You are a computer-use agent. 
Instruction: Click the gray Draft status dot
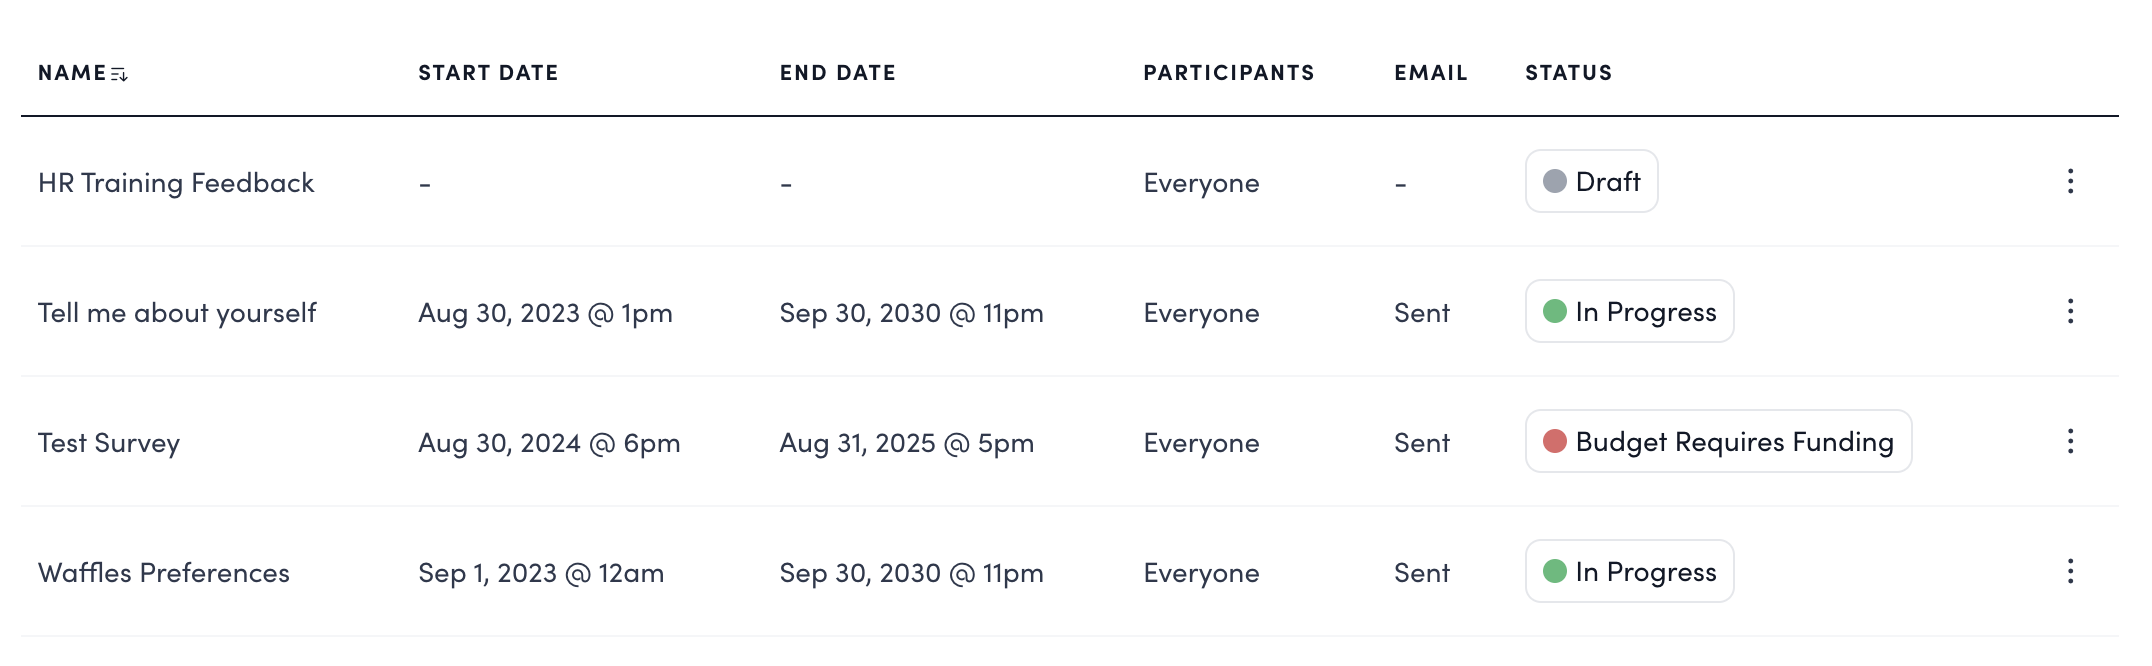pos(1554,181)
